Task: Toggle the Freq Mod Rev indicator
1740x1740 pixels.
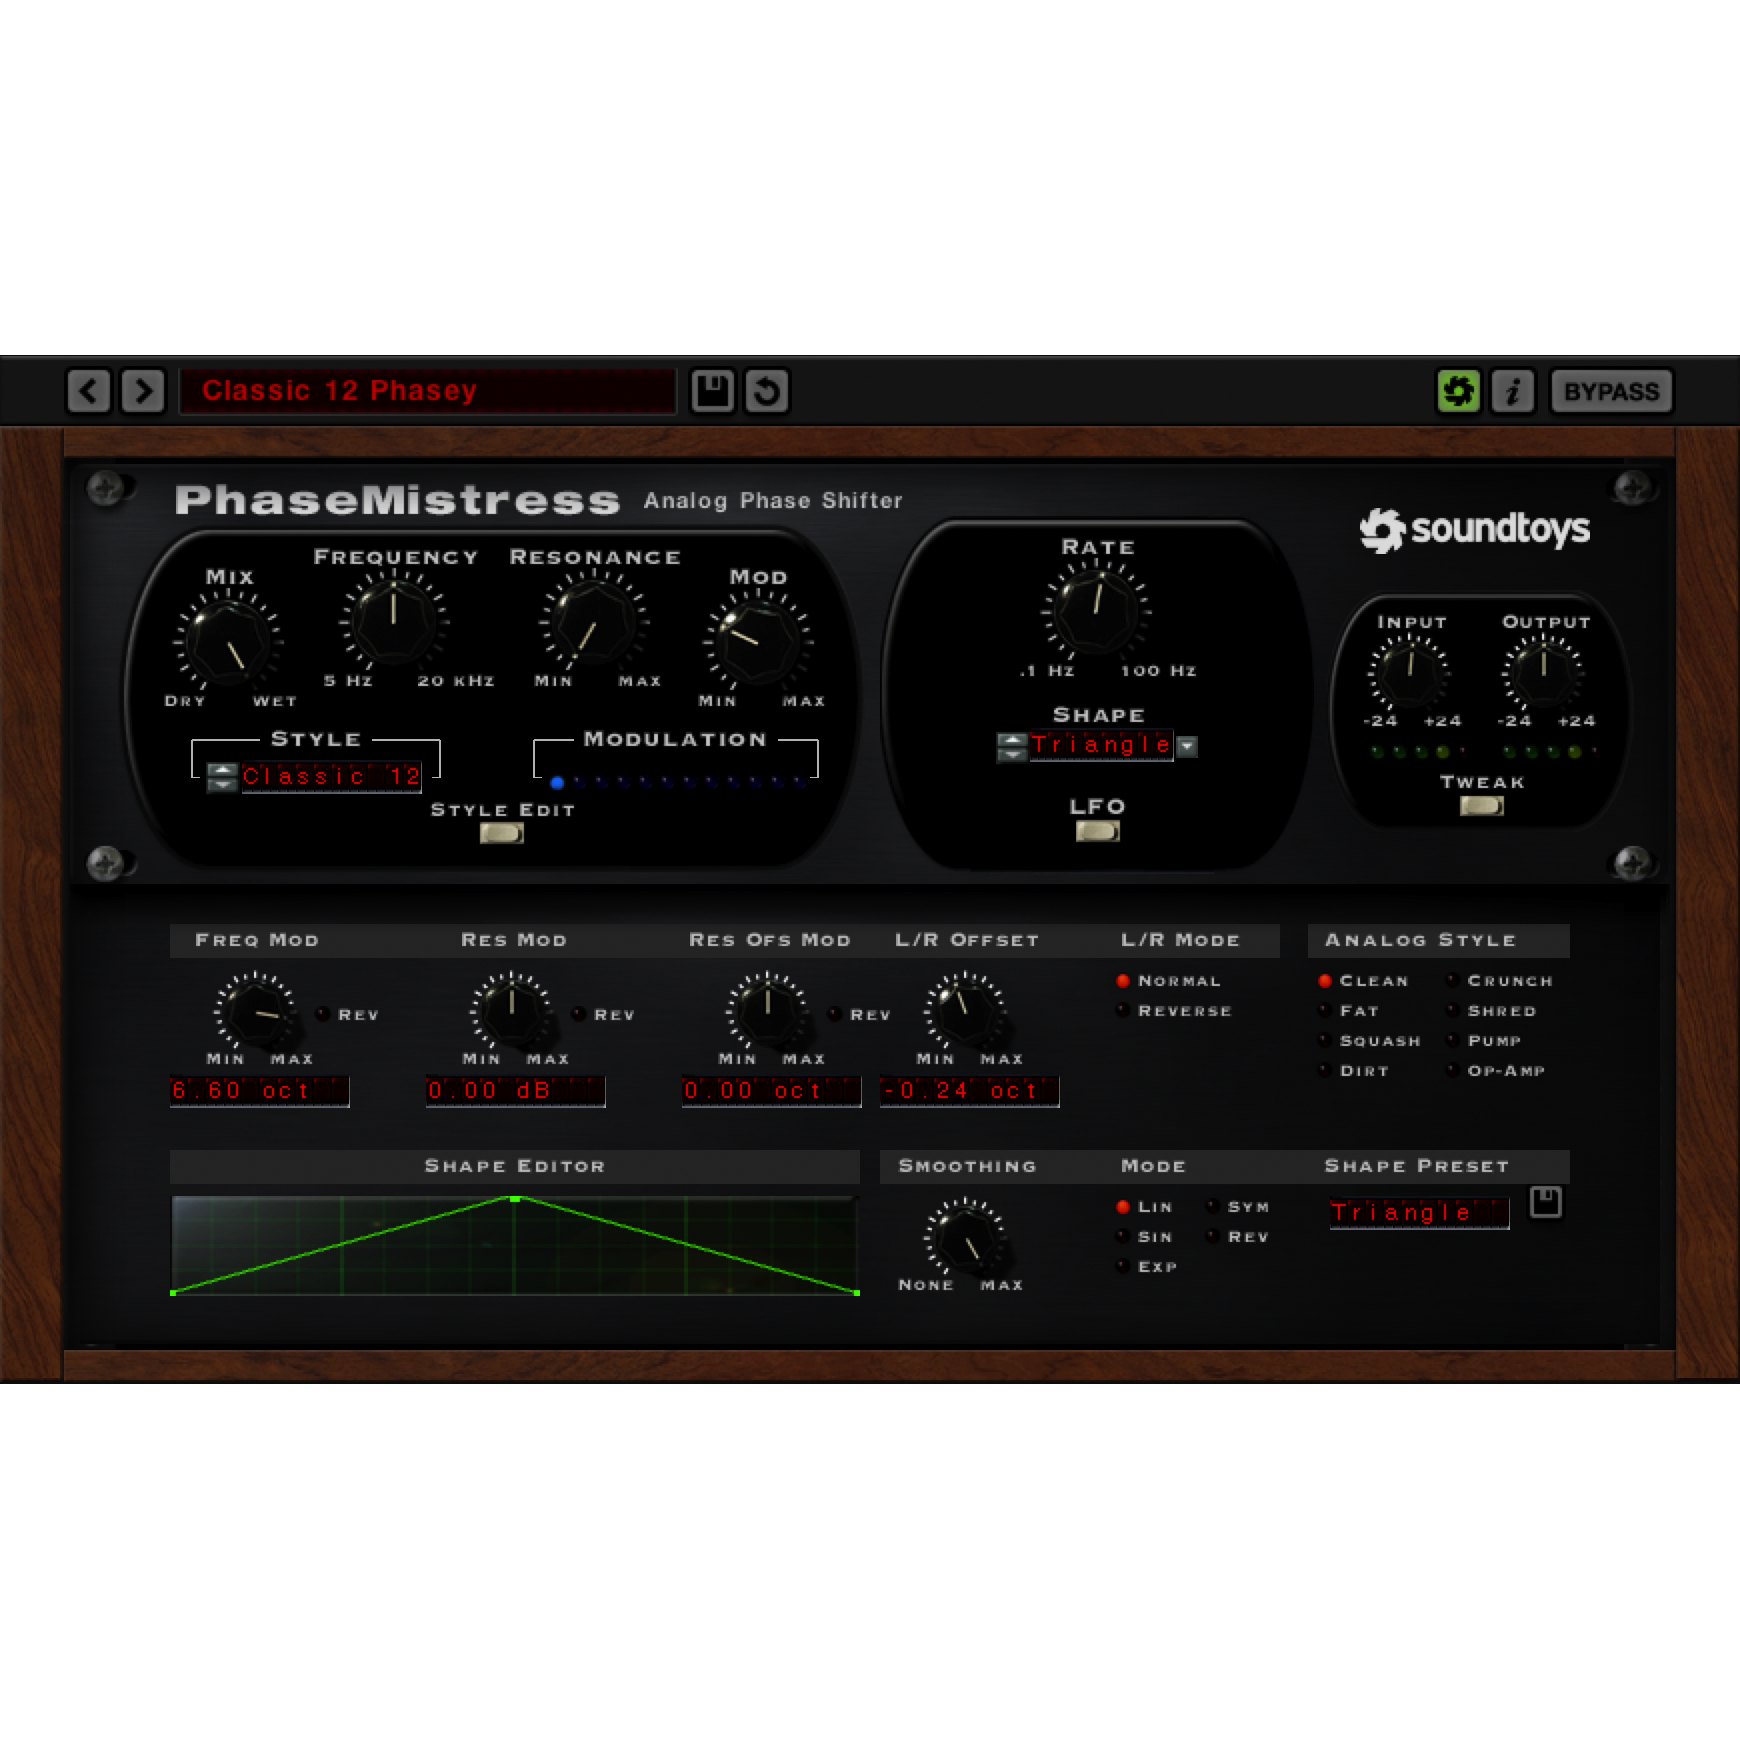Action: click(323, 1014)
